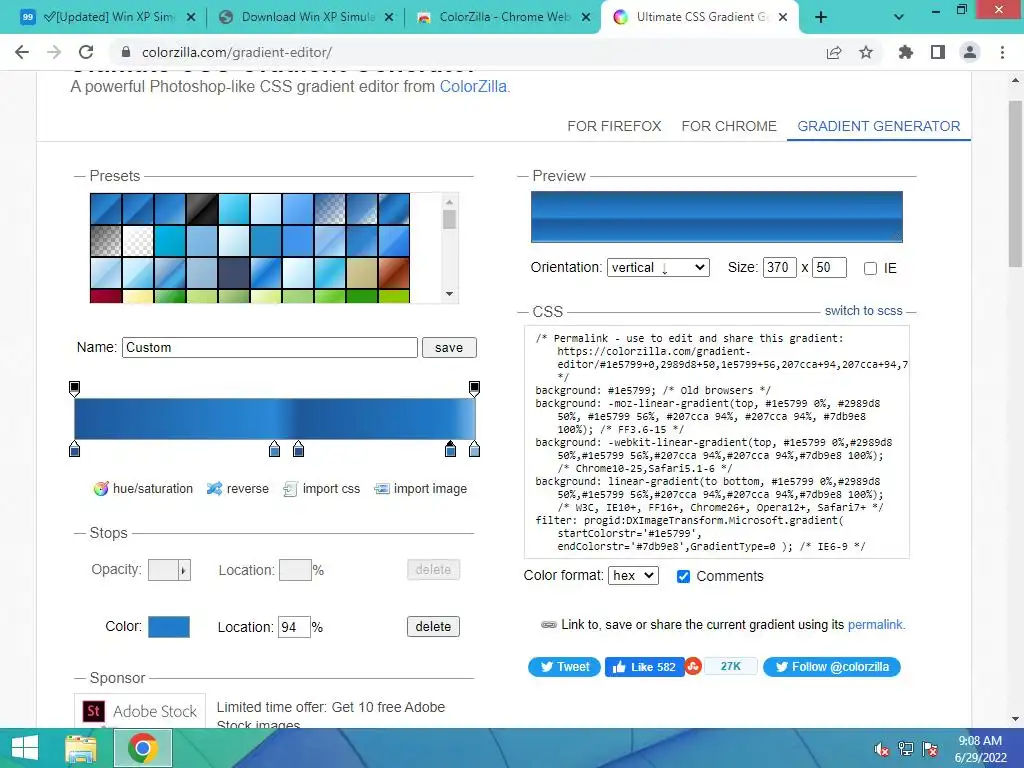Click Chrome icon in taskbar
1024x768 pixels.
(143, 748)
